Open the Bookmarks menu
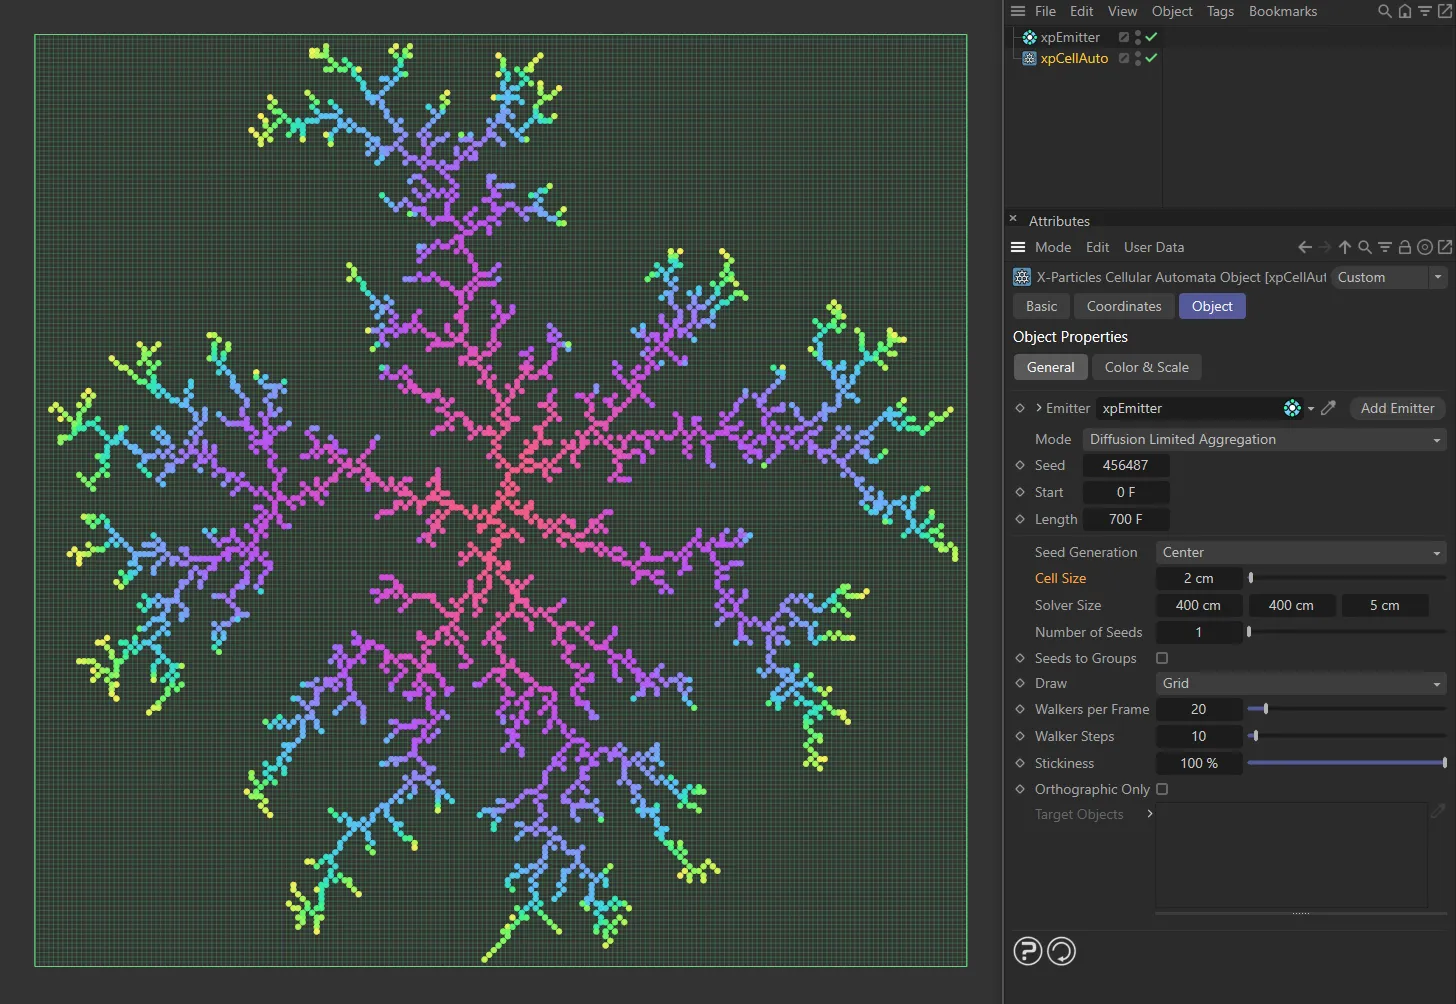The height and width of the screenshot is (1004, 1456). (1283, 11)
